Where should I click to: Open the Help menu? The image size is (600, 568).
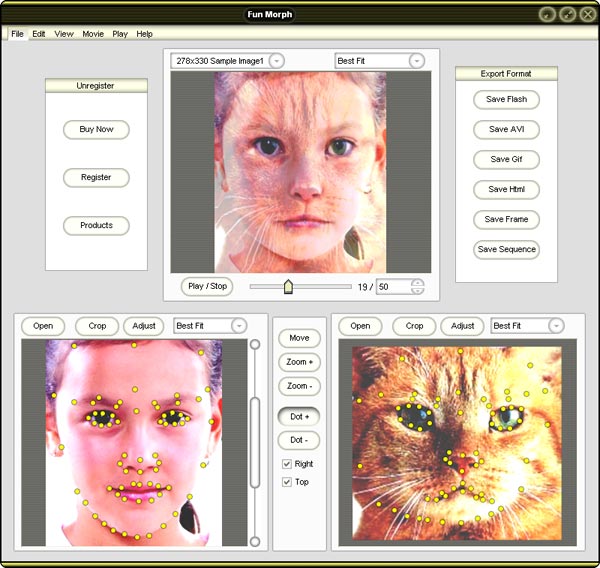coord(144,34)
